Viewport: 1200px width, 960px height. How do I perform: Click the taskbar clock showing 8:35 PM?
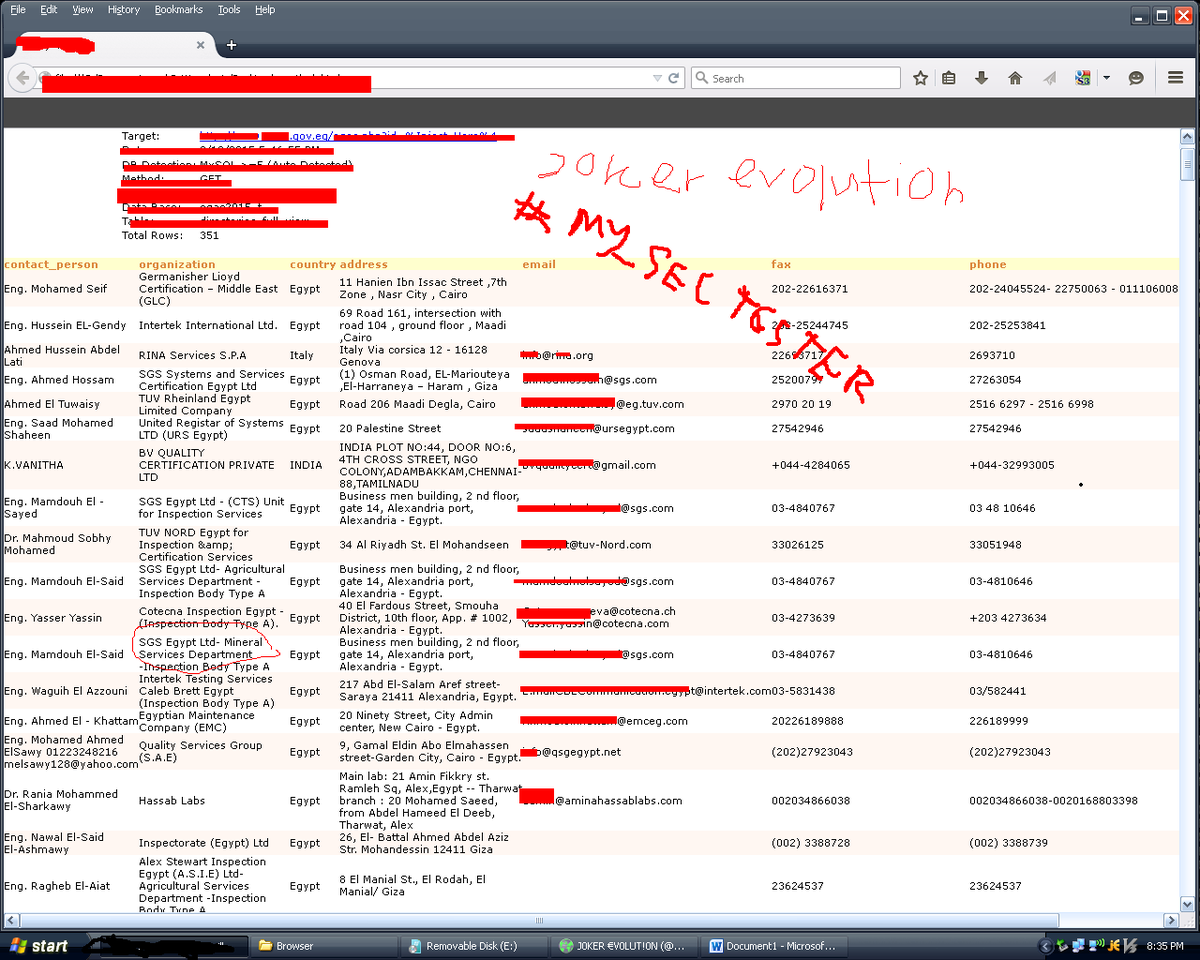[x=1165, y=945]
